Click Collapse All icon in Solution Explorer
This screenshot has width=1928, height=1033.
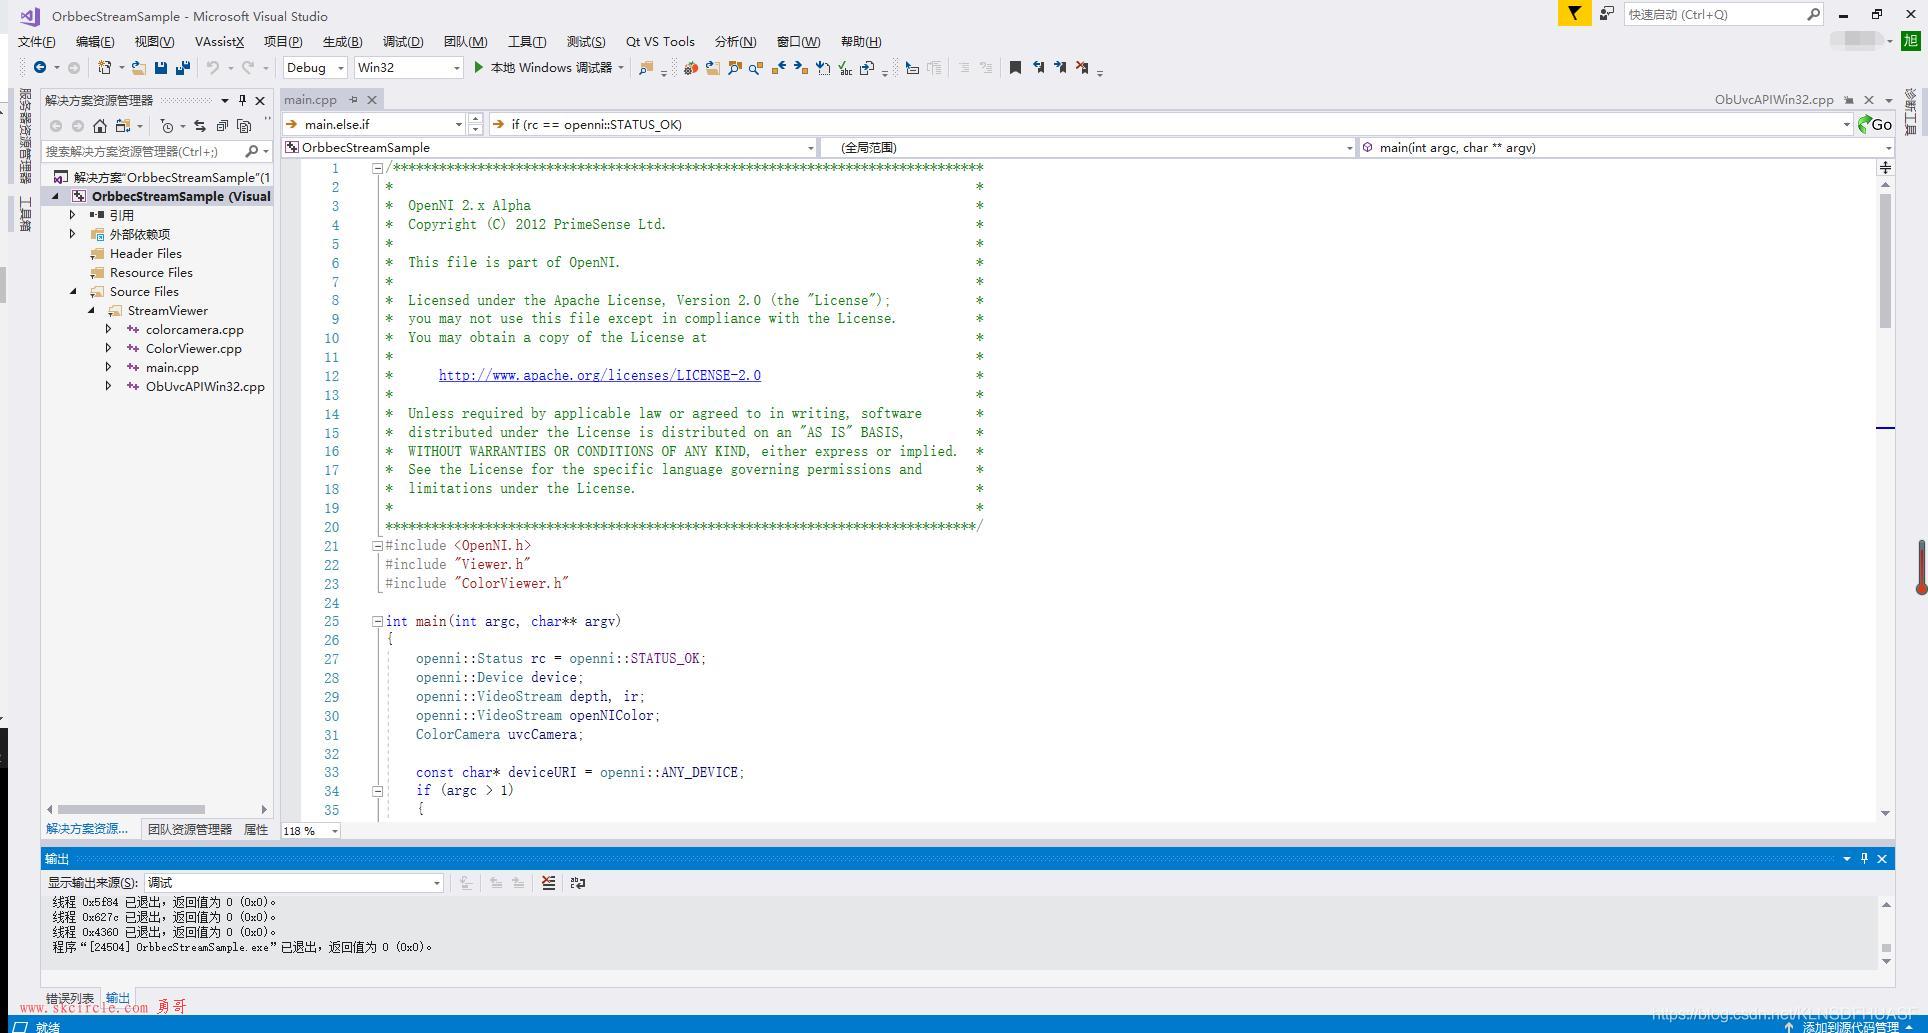pos(222,126)
